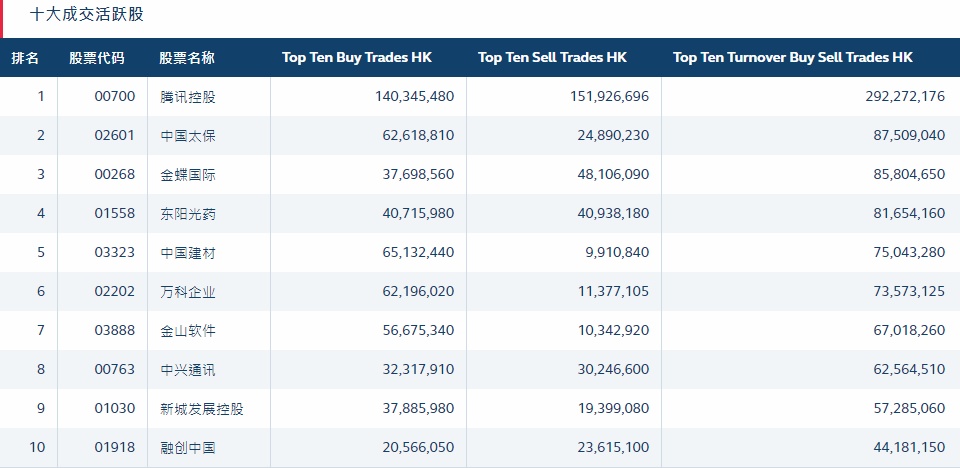Open 中国建材 stock details
Viewport: 960px width, 468px height.
click(188, 253)
